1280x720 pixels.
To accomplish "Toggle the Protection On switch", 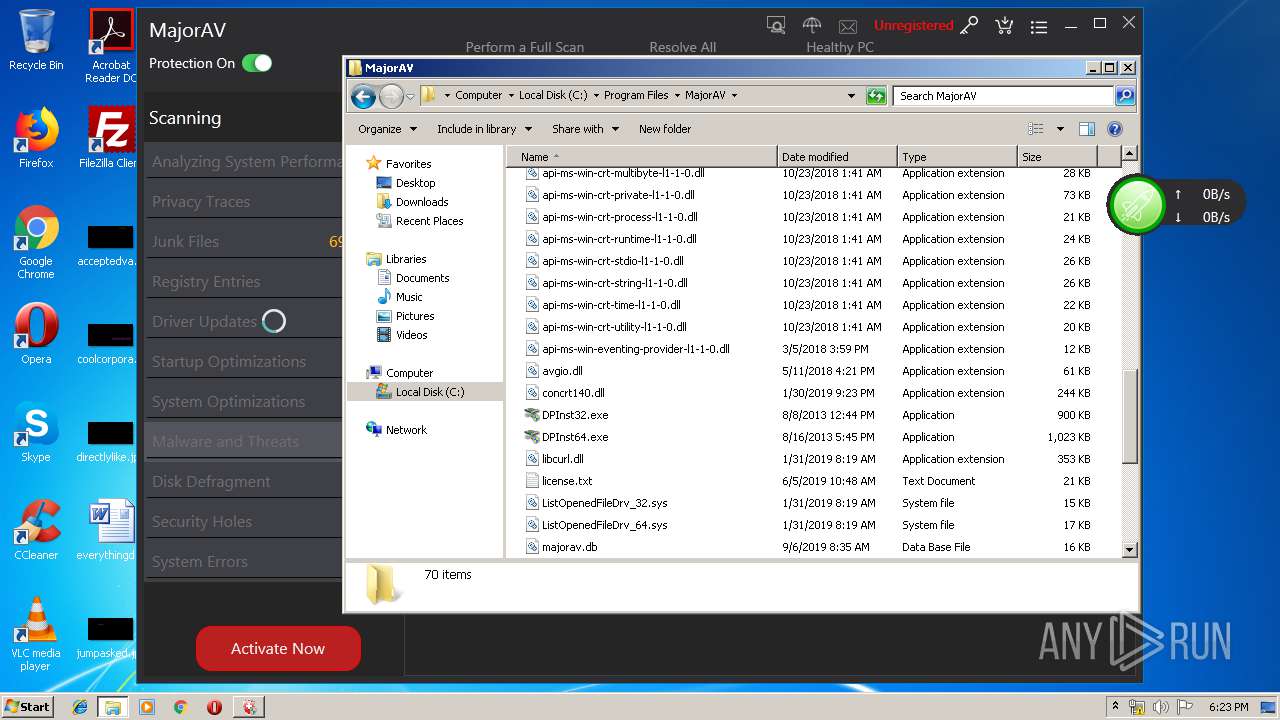I will [257, 63].
